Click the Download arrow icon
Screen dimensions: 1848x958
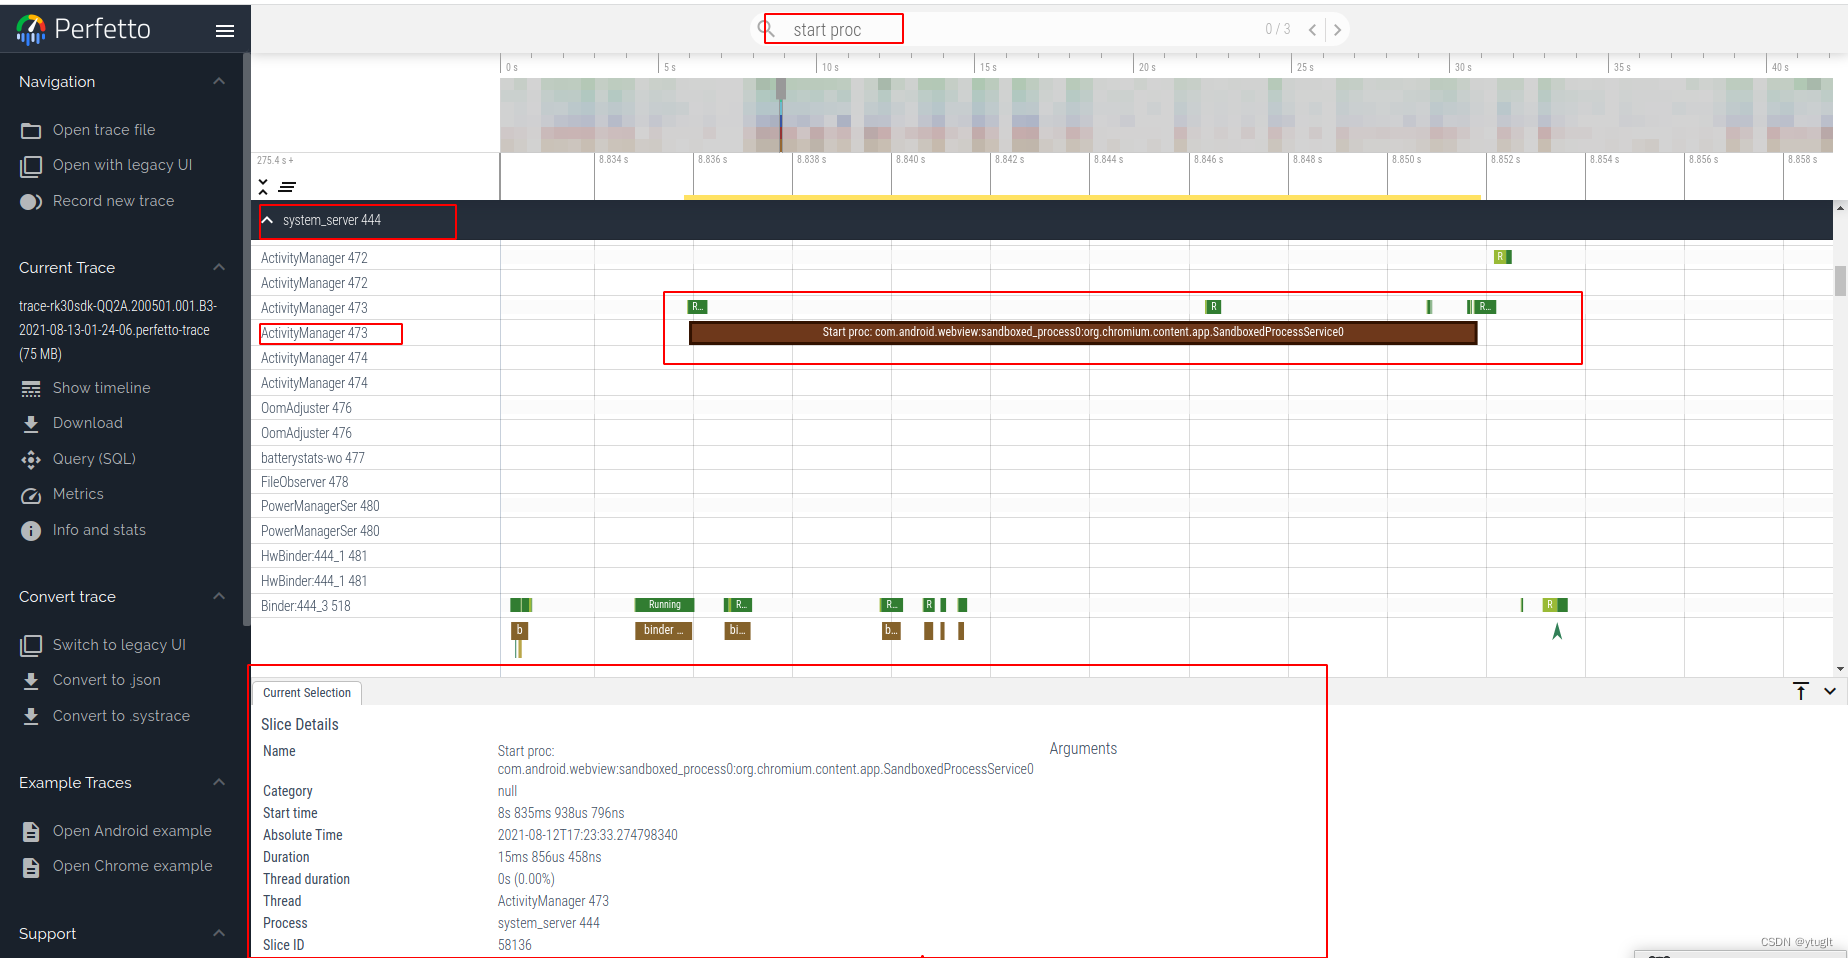[x=31, y=424]
